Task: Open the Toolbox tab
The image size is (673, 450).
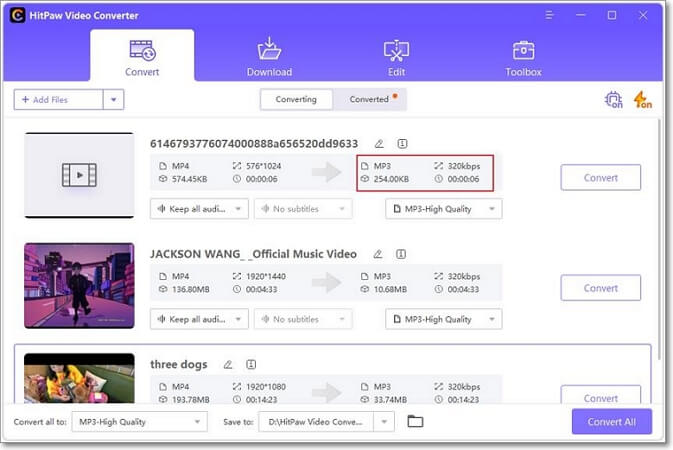Action: [523, 56]
